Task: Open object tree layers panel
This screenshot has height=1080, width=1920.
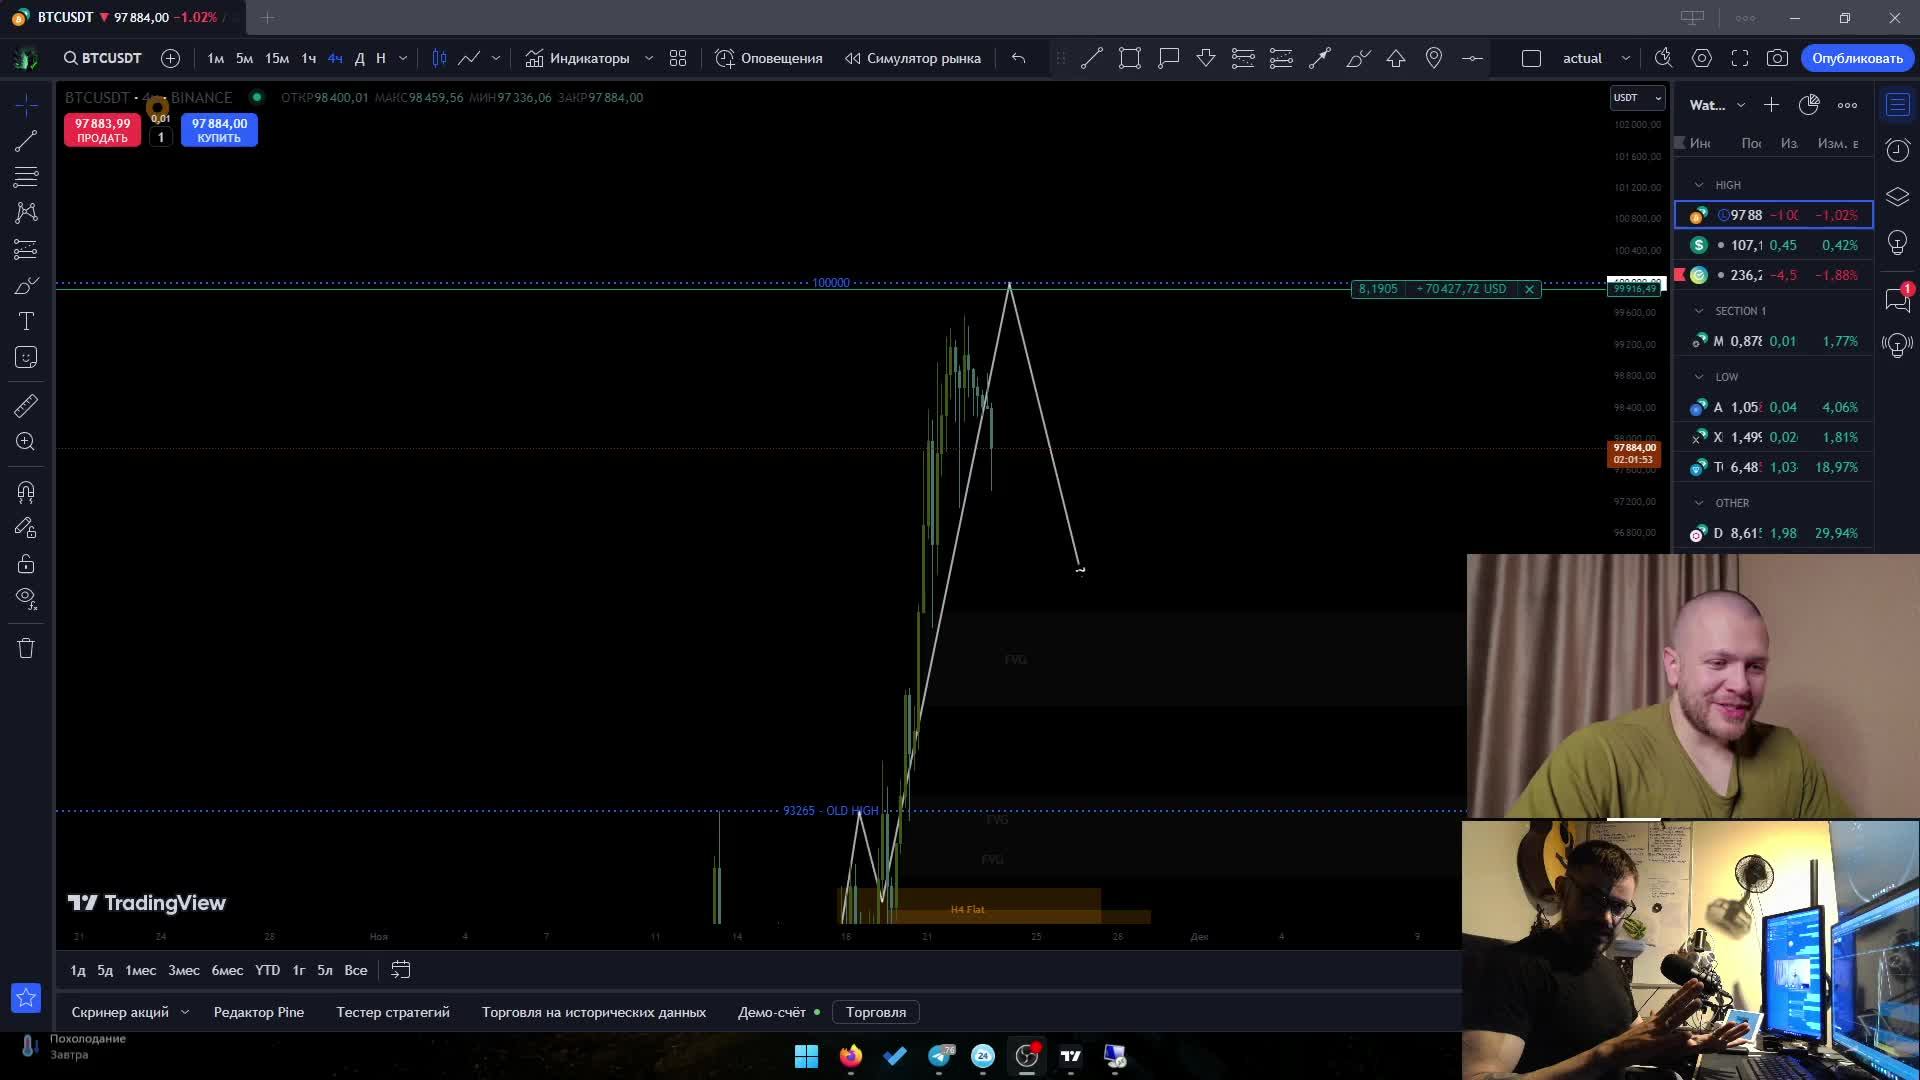Action: [1897, 197]
